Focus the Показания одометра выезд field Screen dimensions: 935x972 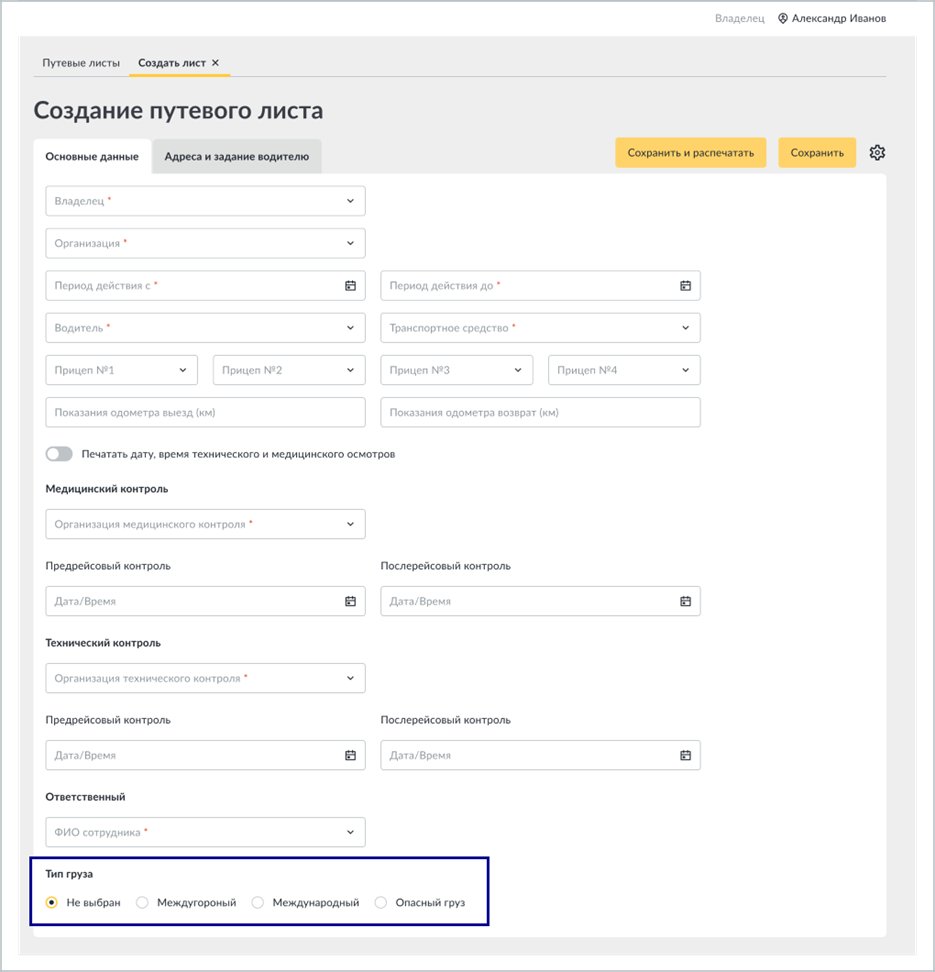pos(205,412)
